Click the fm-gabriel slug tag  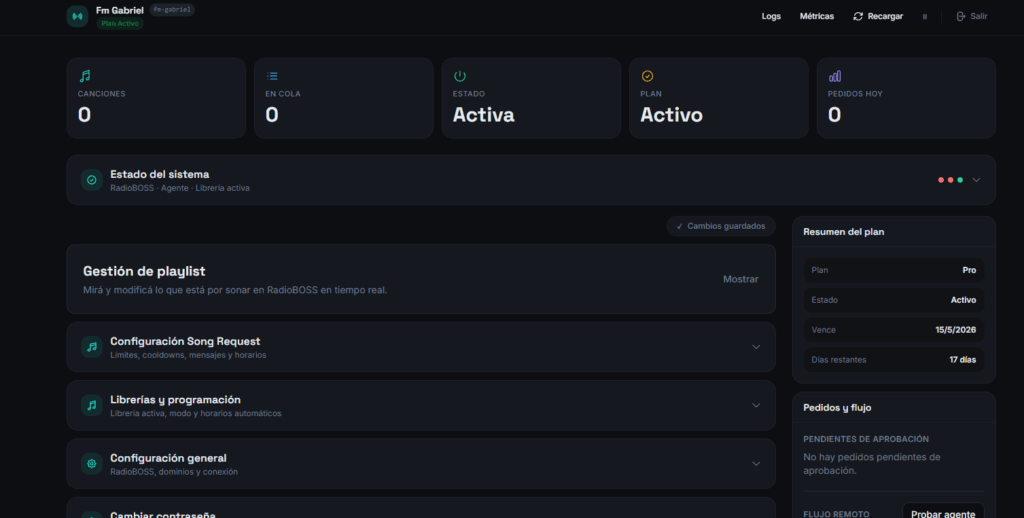[x=172, y=10]
